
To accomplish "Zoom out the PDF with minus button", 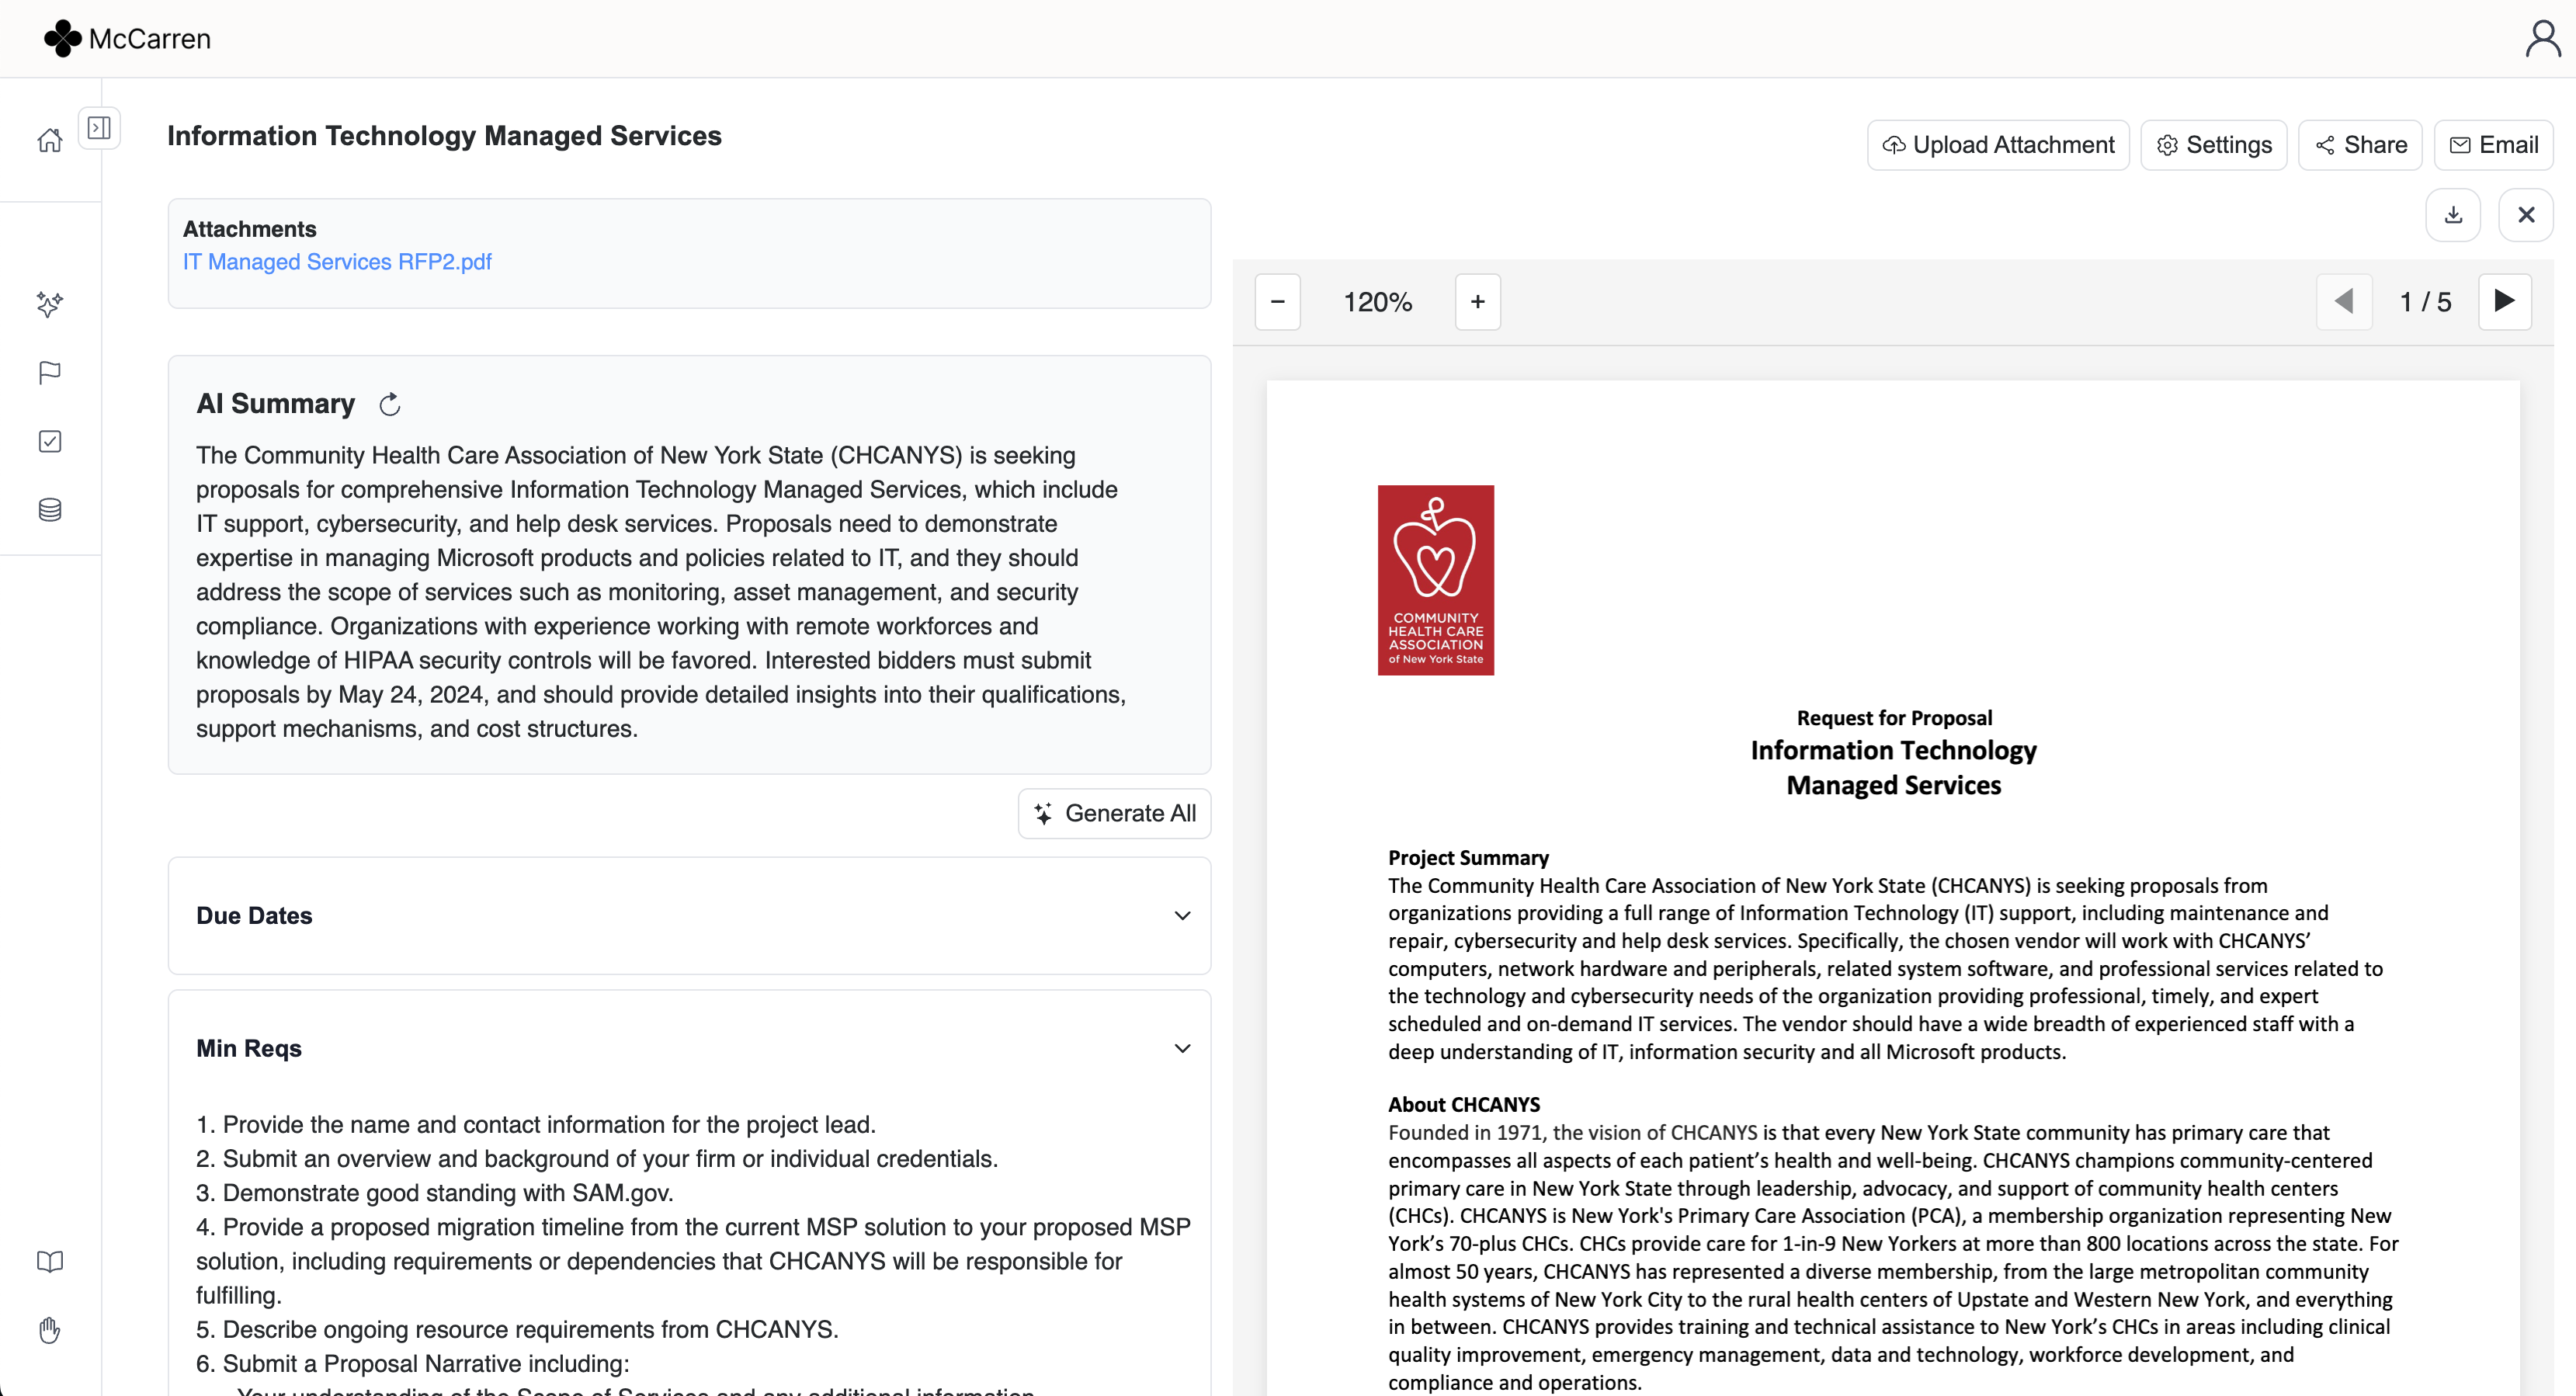I will [x=1278, y=301].
